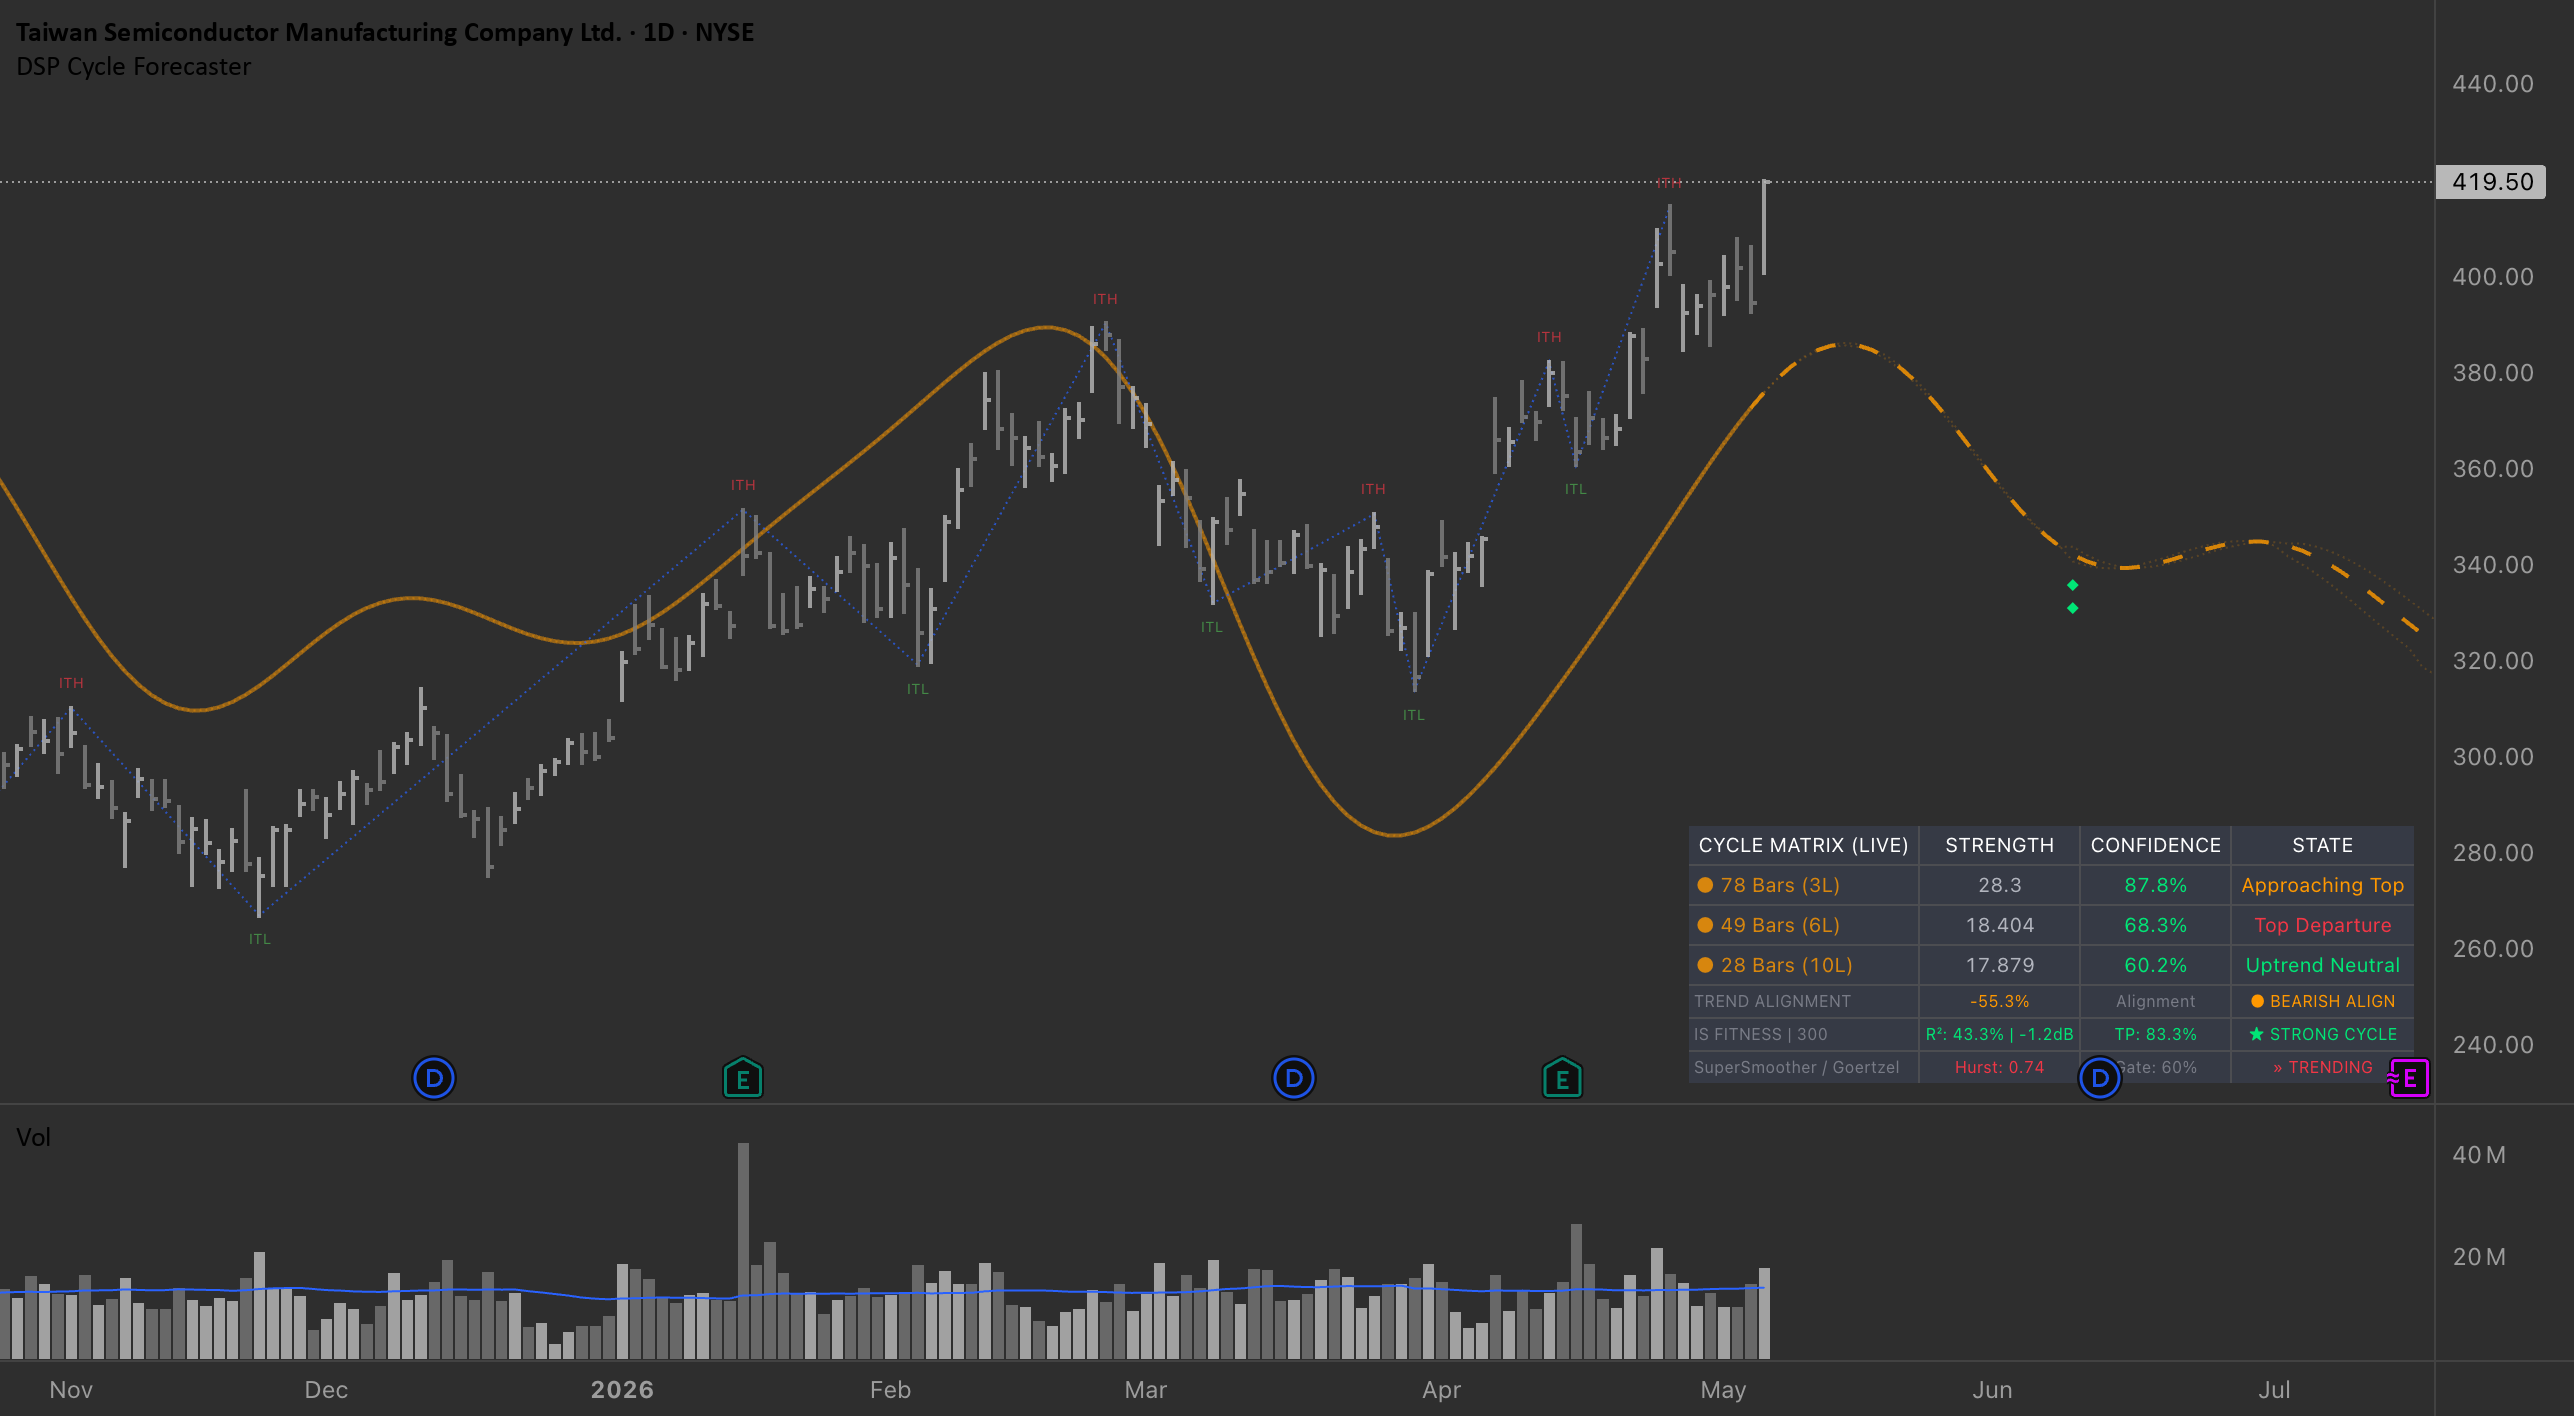The image size is (2574, 1416).
Task: Click the 40 M volume axis label
Action: (x=2479, y=1155)
